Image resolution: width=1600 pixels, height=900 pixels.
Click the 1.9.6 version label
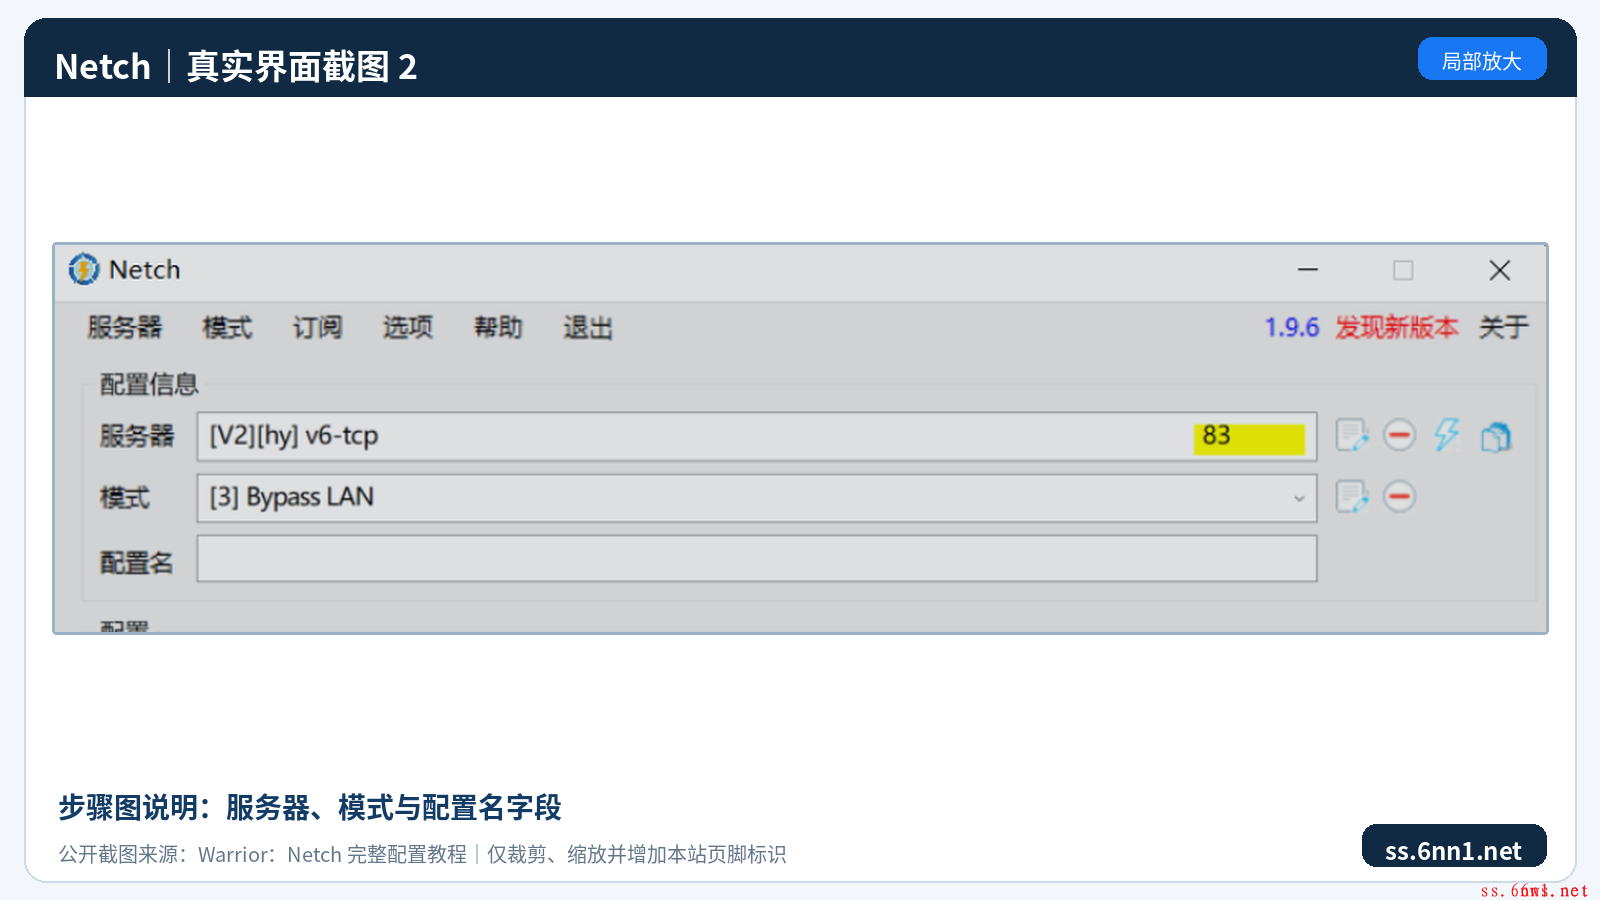(1292, 327)
